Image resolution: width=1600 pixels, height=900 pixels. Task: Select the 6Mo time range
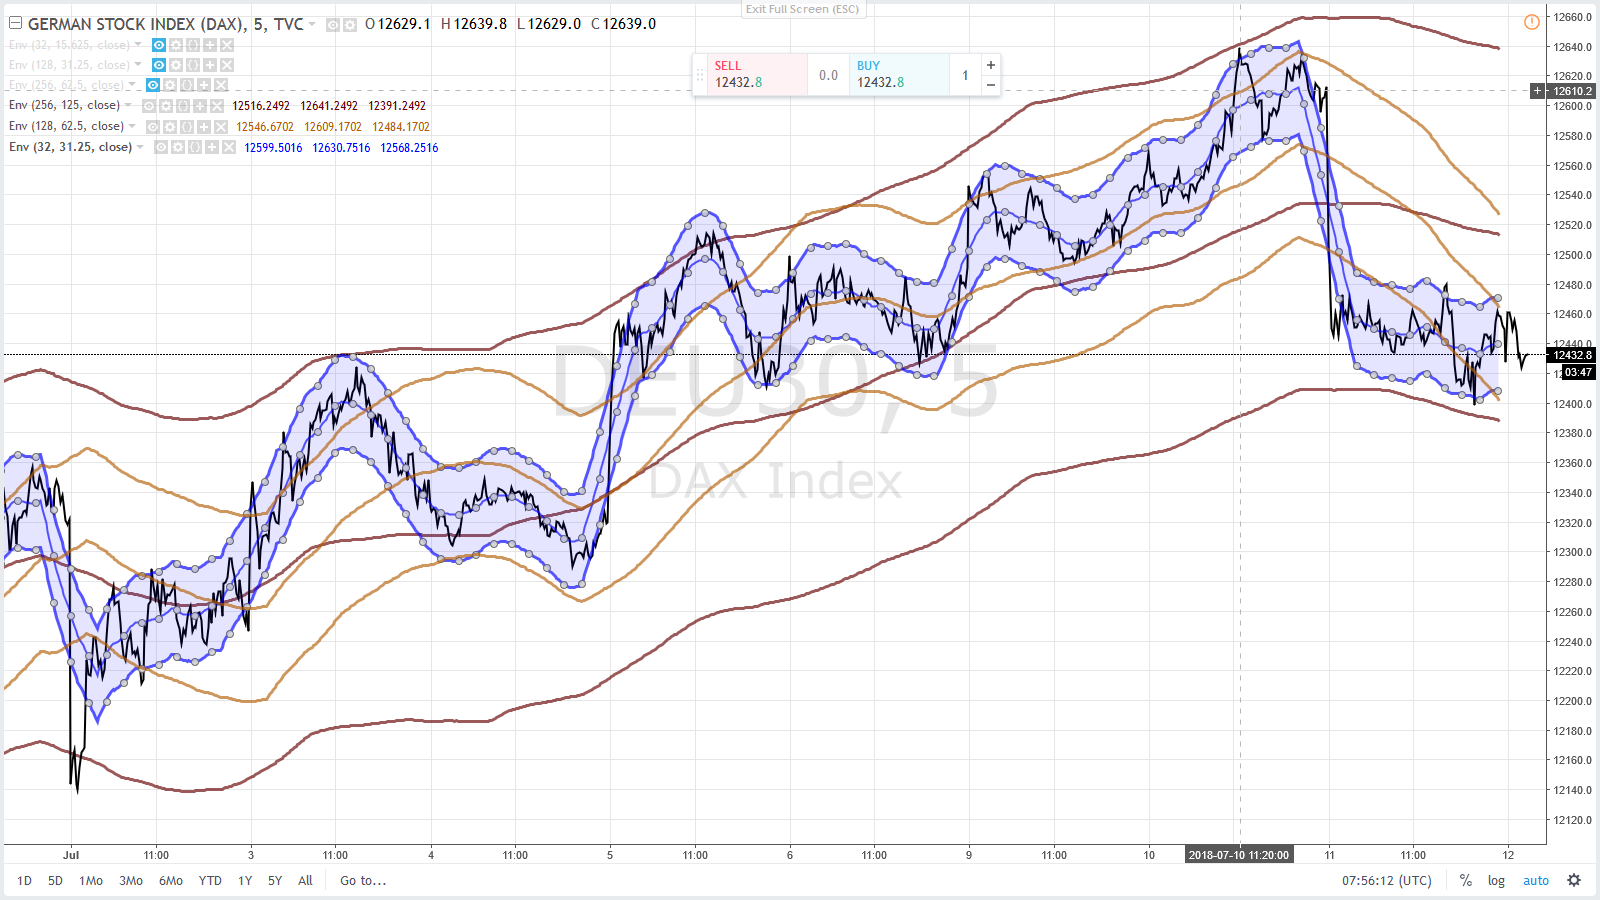click(x=171, y=881)
